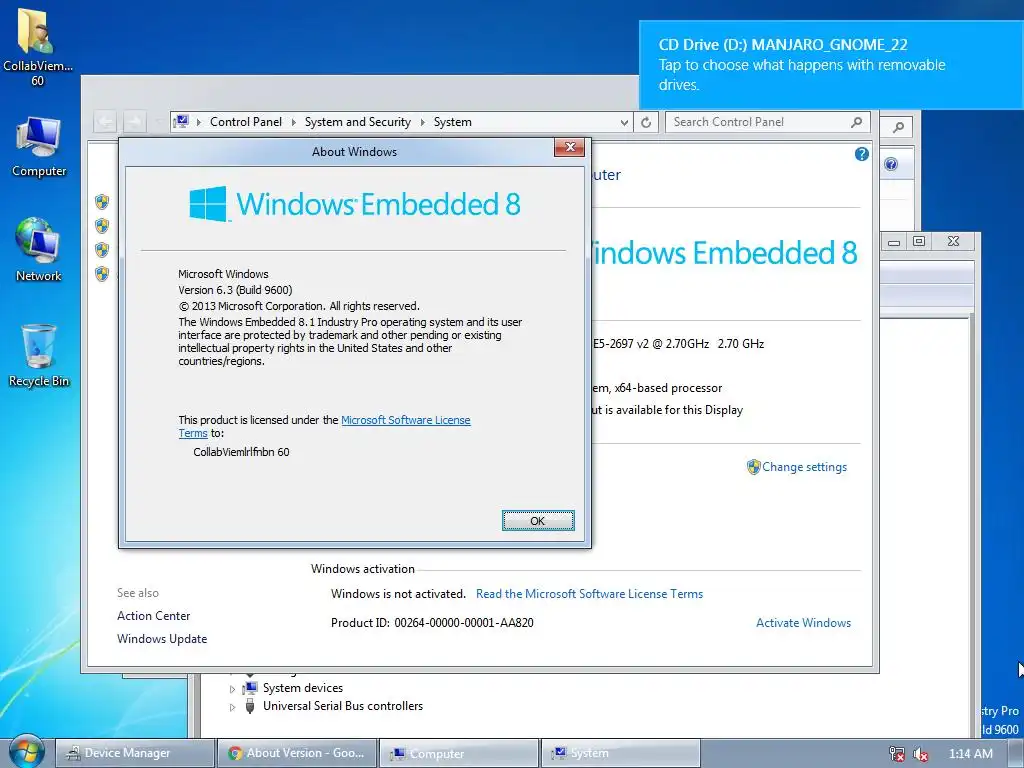
Task: Open the Microsoft Software License Terms link
Action: (x=325, y=426)
